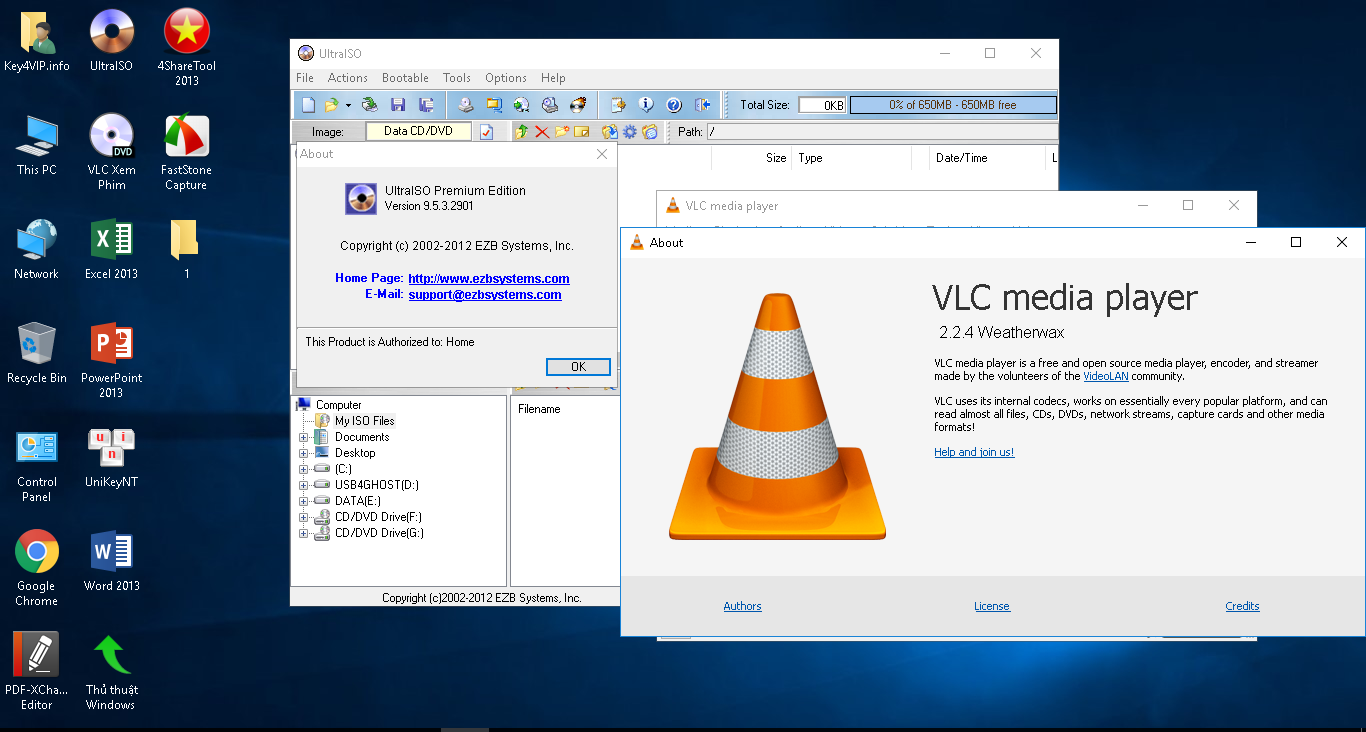
Task: Close the UltraISO About dialog with its X
Action: pyautogui.click(x=602, y=154)
